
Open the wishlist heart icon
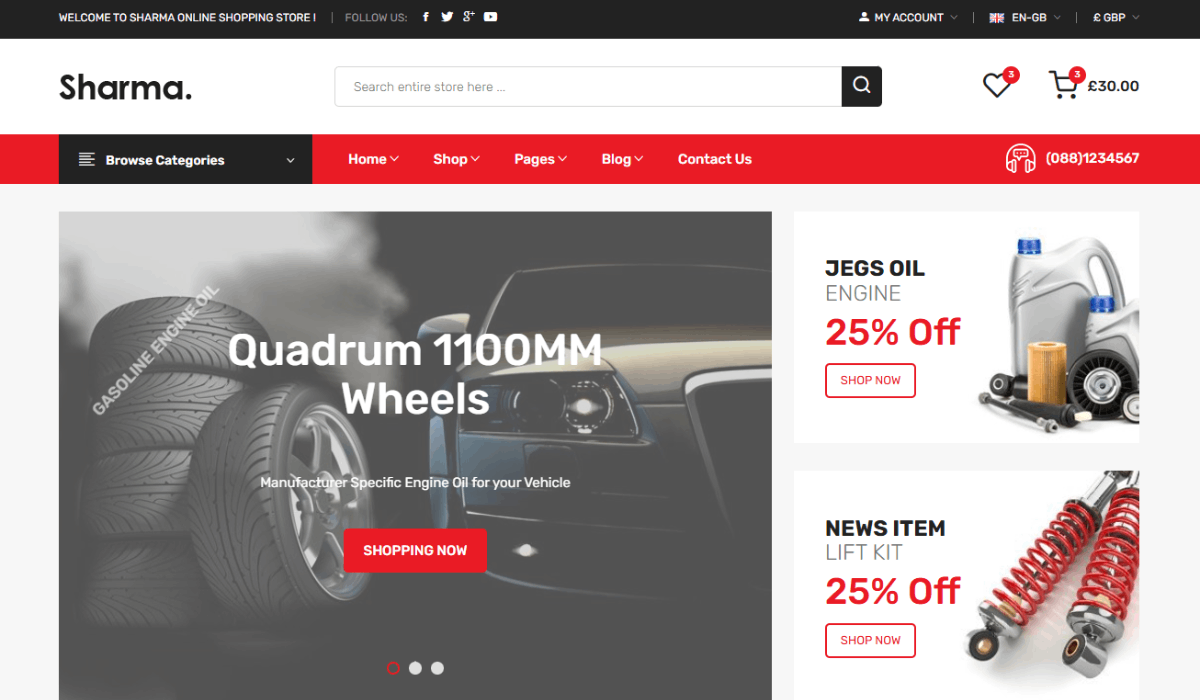tap(997, 85)
